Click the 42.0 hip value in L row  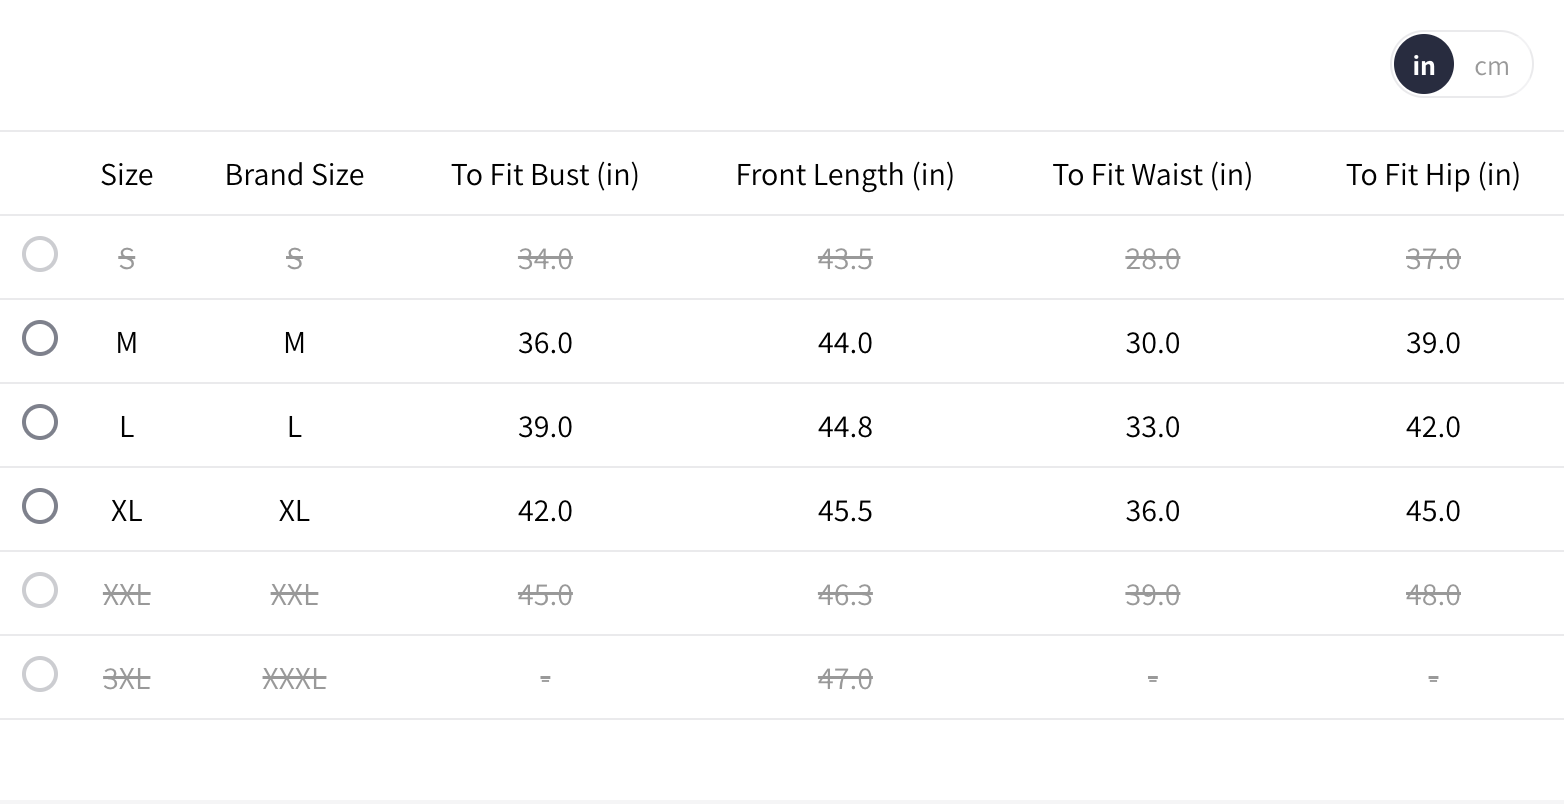1432,427
